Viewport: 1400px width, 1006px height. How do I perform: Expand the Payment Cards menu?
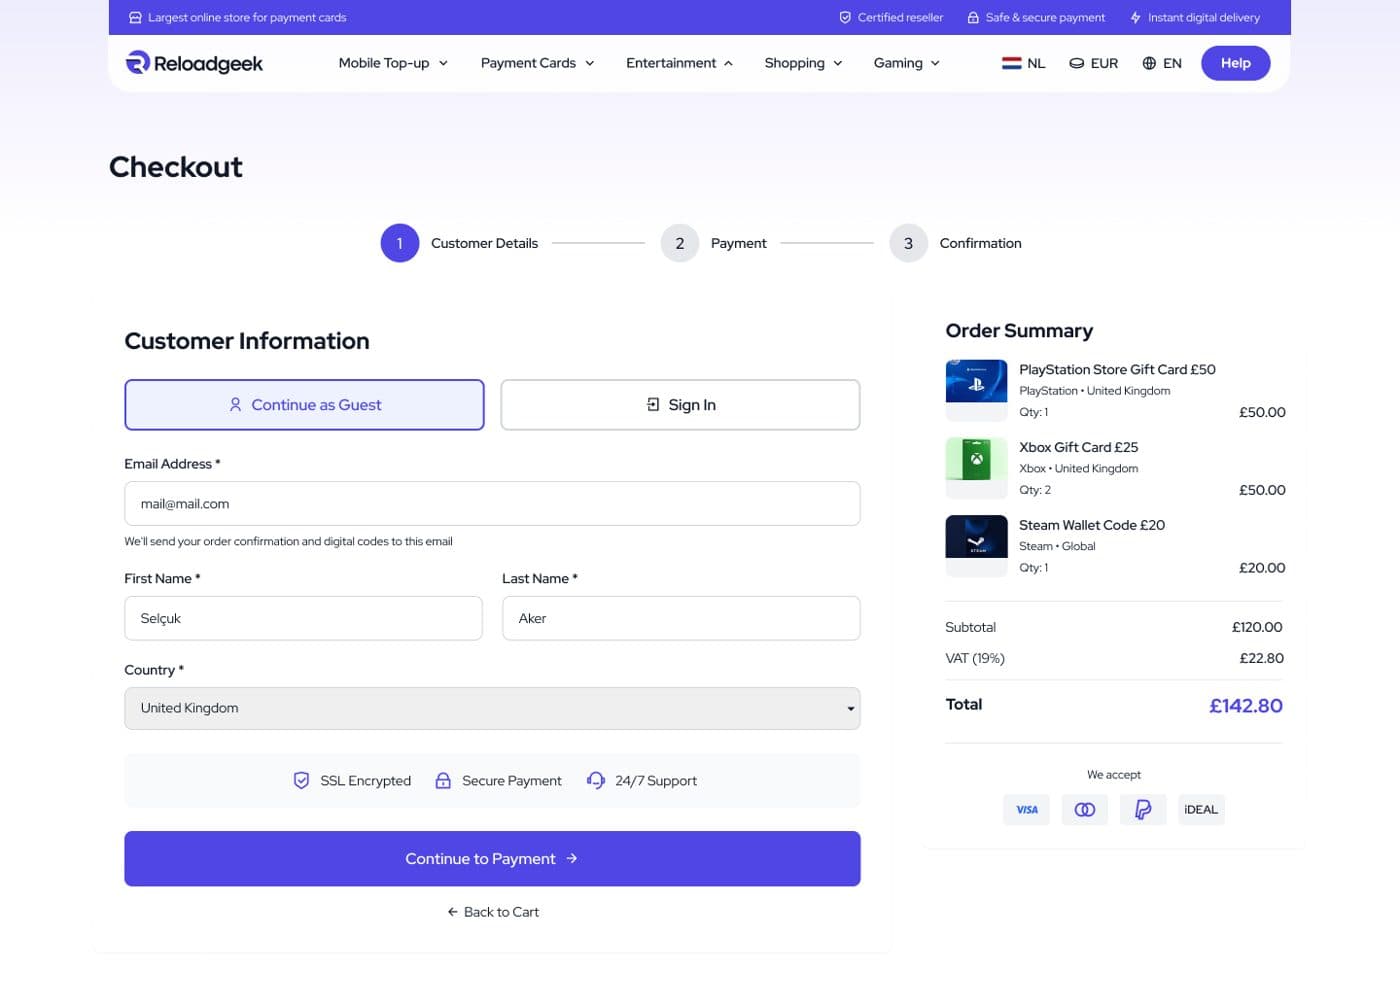click(x=537, y=63)
